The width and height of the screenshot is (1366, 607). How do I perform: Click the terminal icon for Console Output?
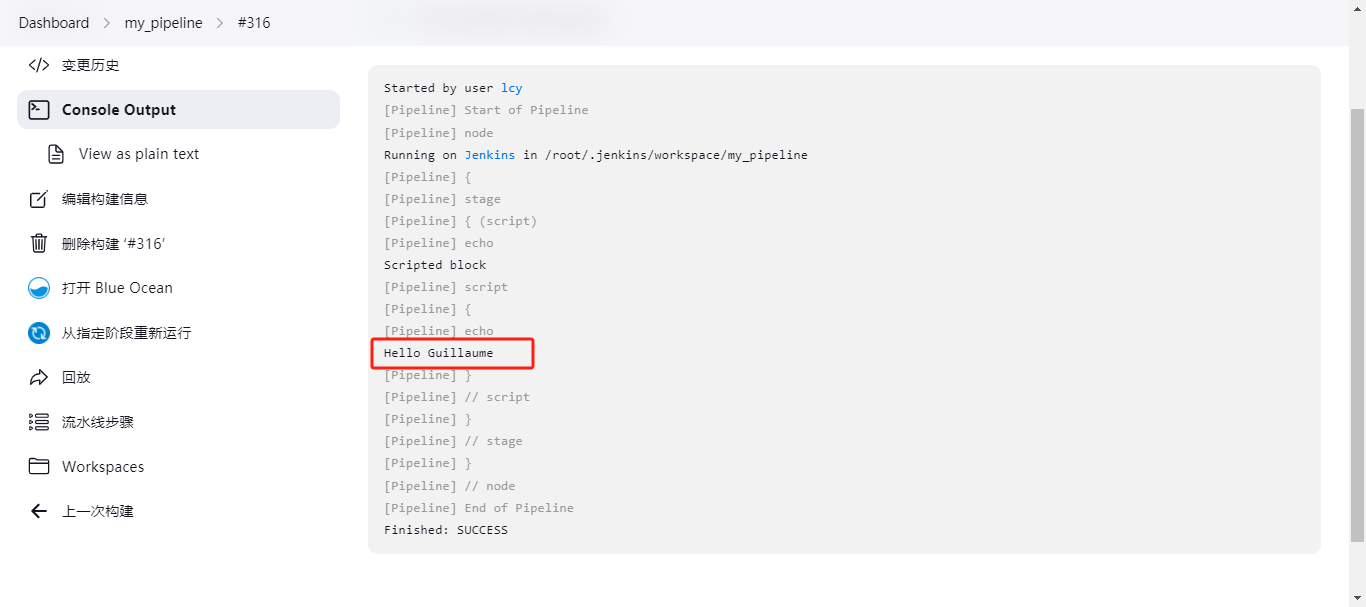[39, 110]
